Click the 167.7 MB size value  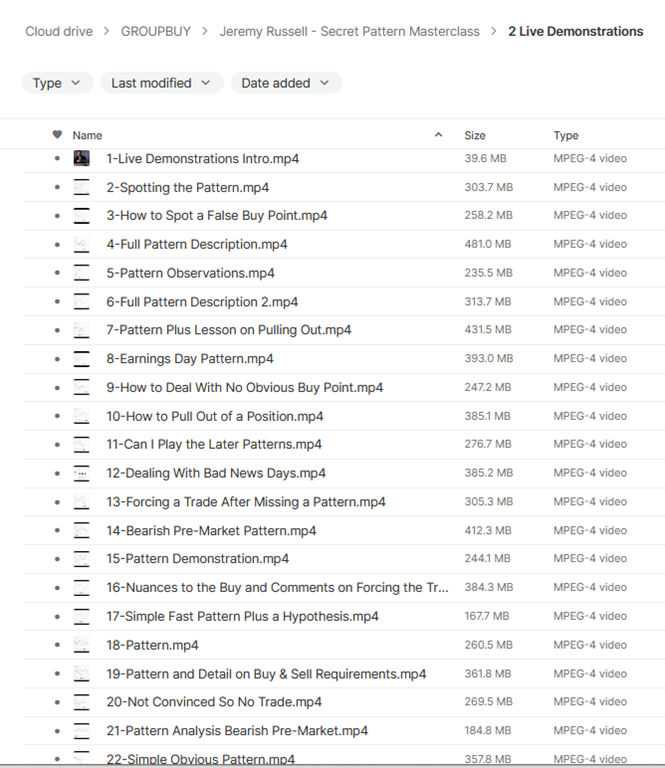click(x=487, y=616)
